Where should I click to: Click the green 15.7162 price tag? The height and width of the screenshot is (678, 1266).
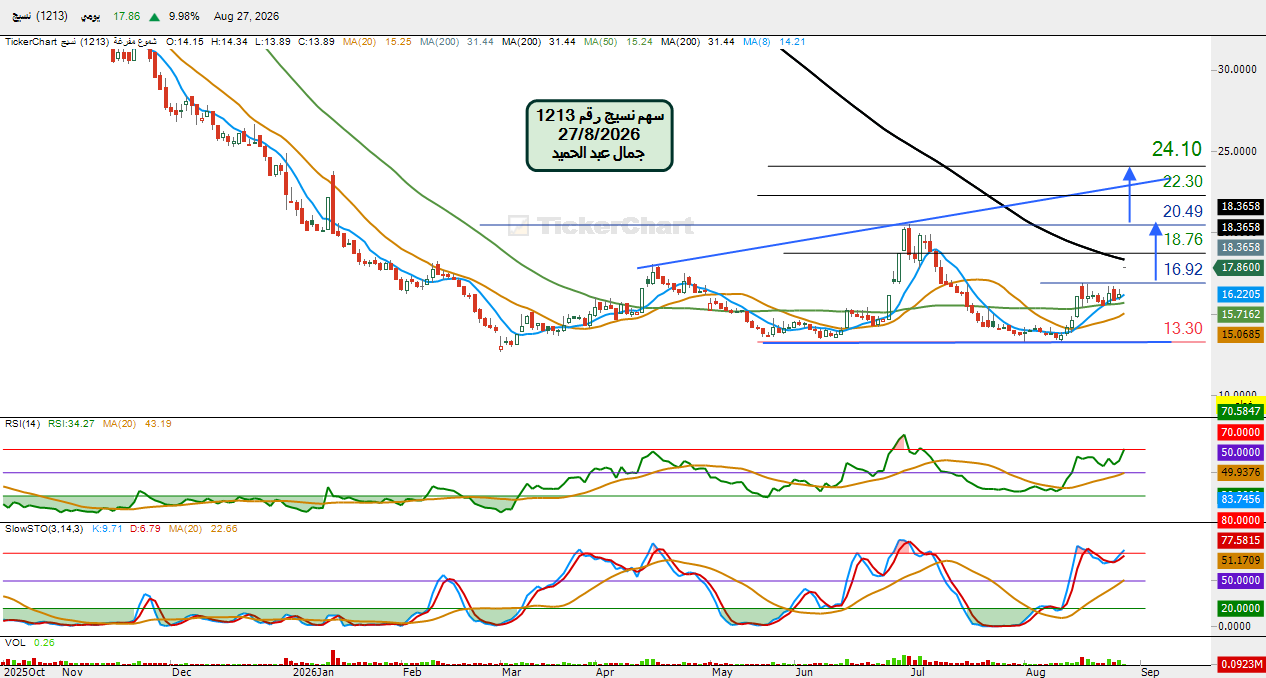tap(1241, 314)
